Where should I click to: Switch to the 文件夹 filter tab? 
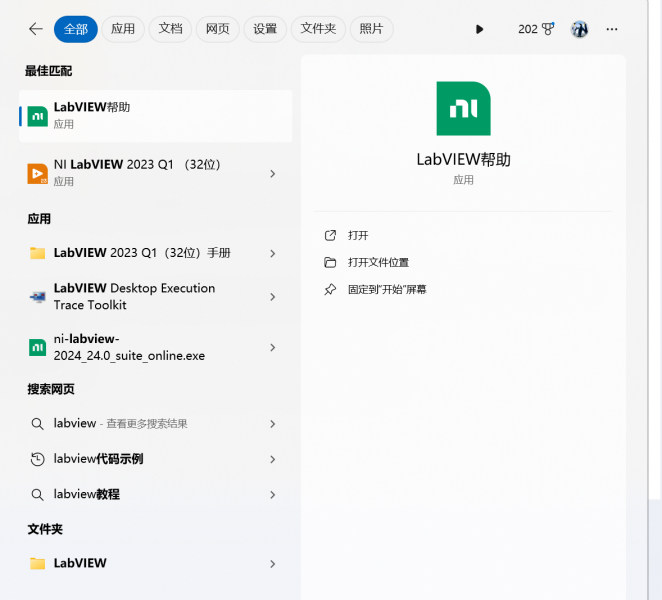(318, 29)
